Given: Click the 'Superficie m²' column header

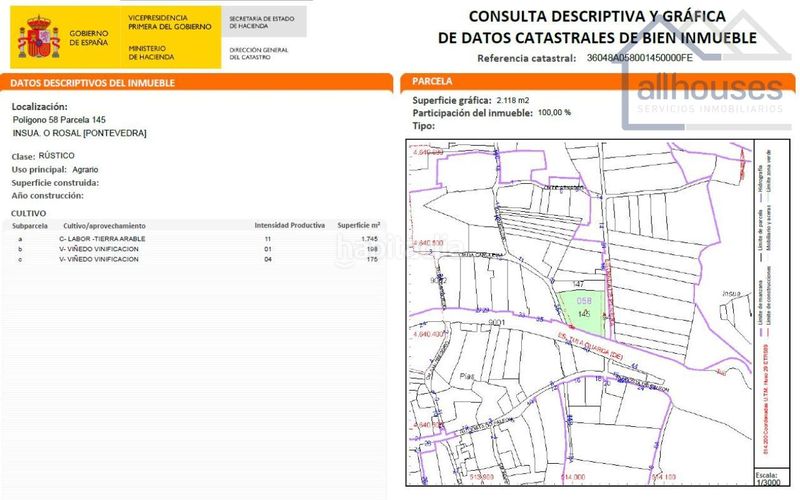Looking at the screenshot, I should click(x=358, y=225).
